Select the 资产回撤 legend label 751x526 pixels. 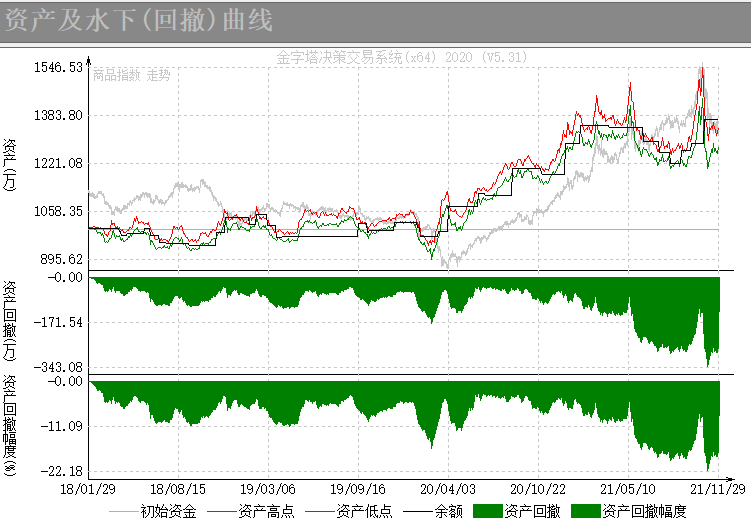point(532,512)
